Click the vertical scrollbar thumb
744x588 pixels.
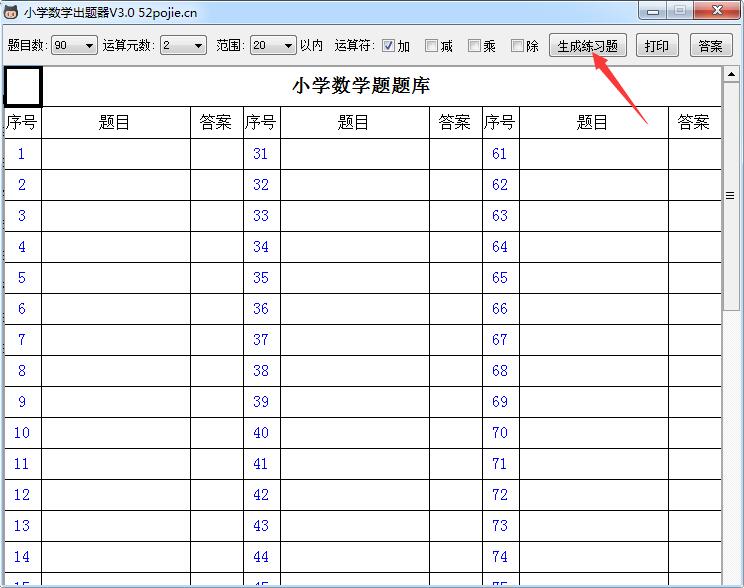731,196
